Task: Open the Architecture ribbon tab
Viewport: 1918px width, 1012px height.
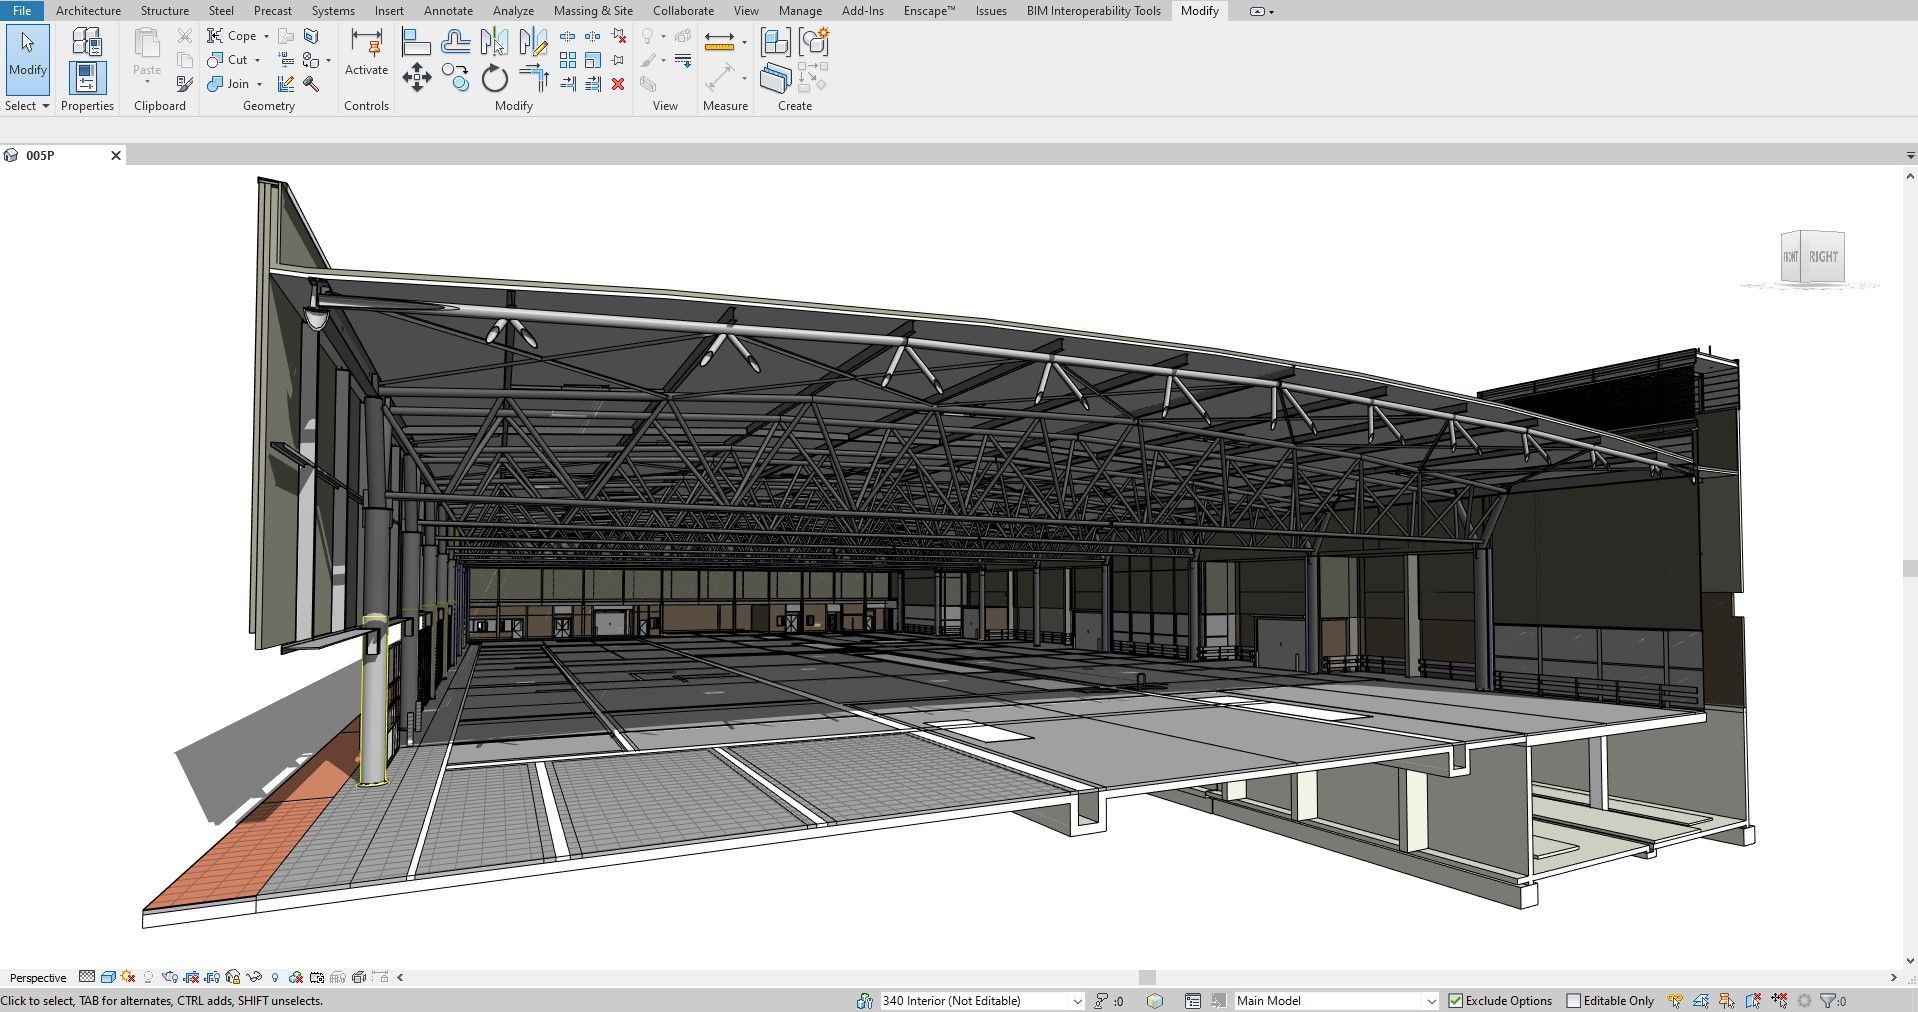Action: pyautogui.click(x=88, y=11)
